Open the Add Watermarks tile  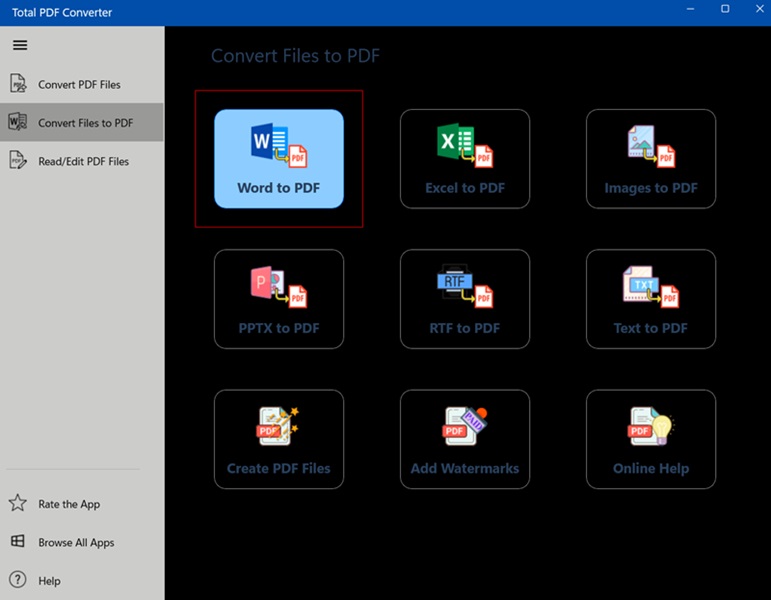[x=465, y=439]
